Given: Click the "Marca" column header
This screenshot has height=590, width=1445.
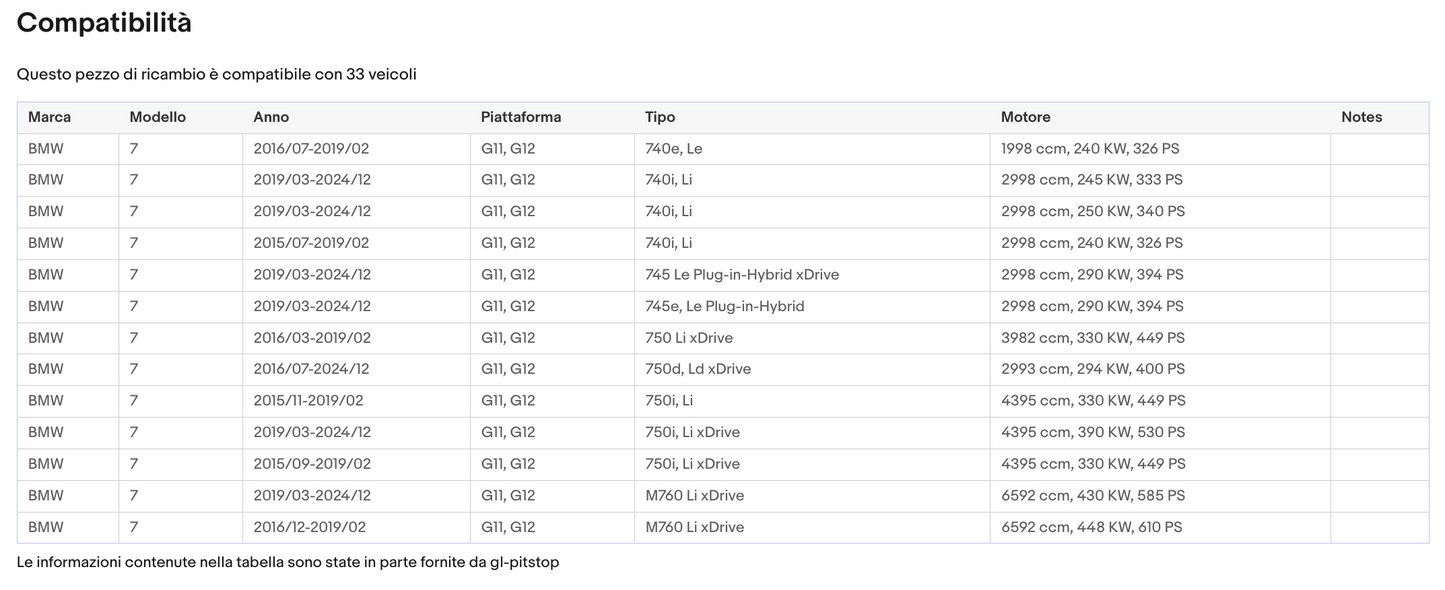Looking at the screenshot, I should (x=49, y=117).
